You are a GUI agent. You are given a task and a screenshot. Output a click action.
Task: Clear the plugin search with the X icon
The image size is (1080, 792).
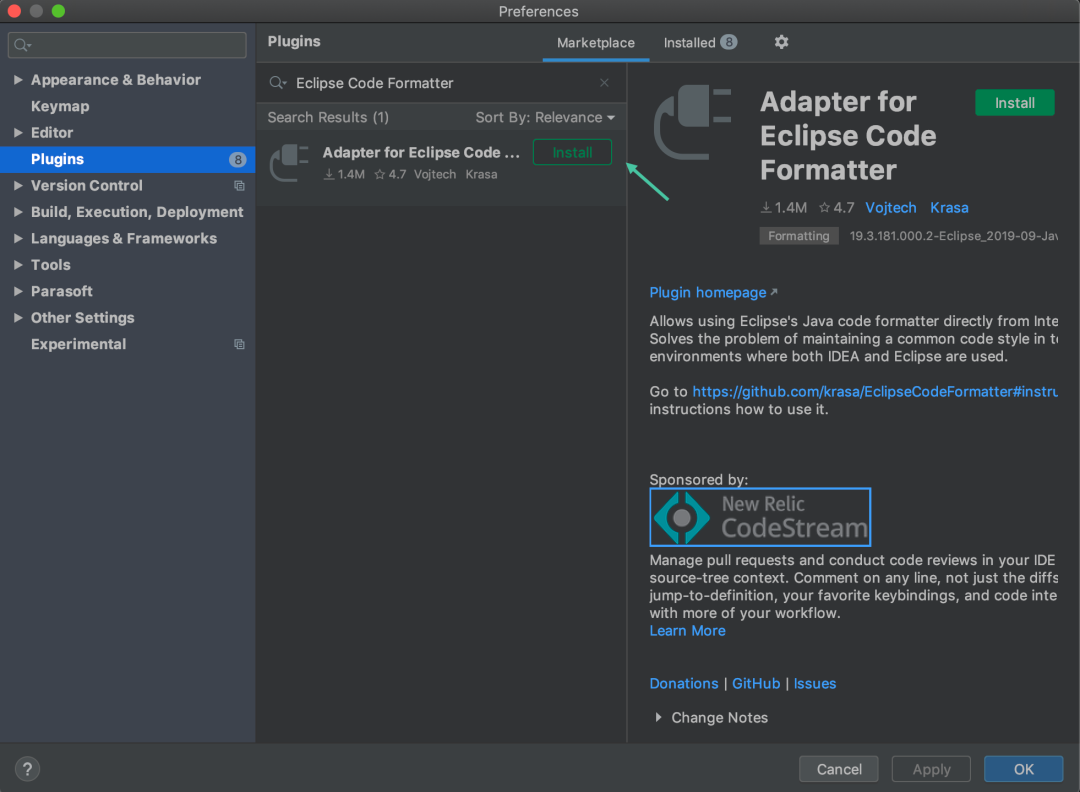[604, 82]
